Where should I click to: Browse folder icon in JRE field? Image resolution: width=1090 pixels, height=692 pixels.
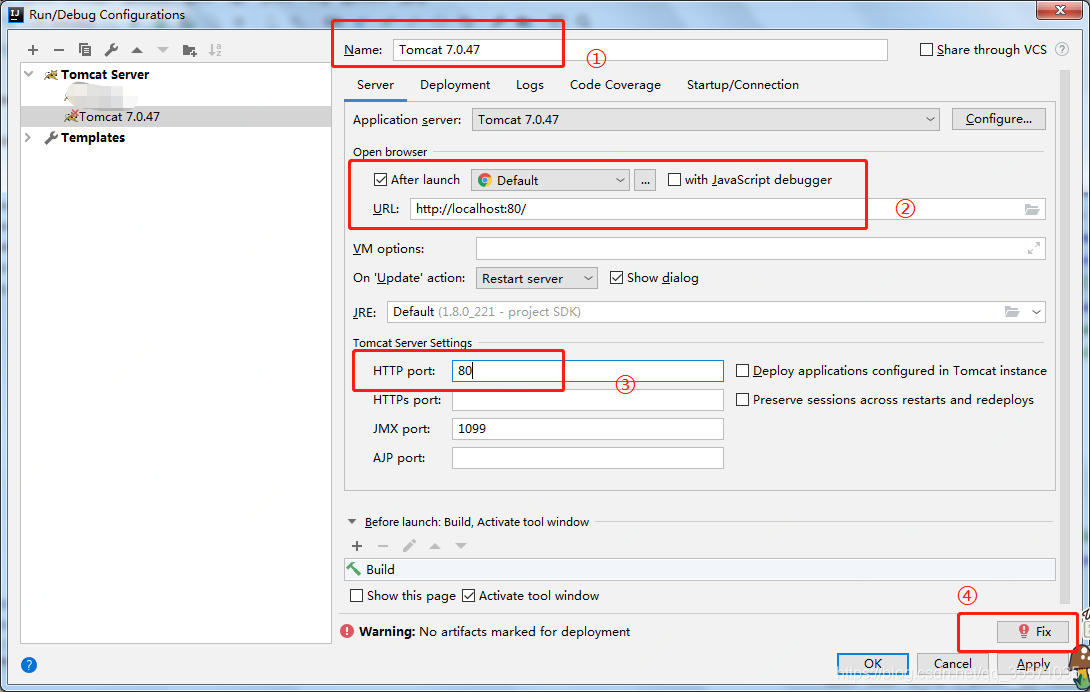coord(1011,312)
